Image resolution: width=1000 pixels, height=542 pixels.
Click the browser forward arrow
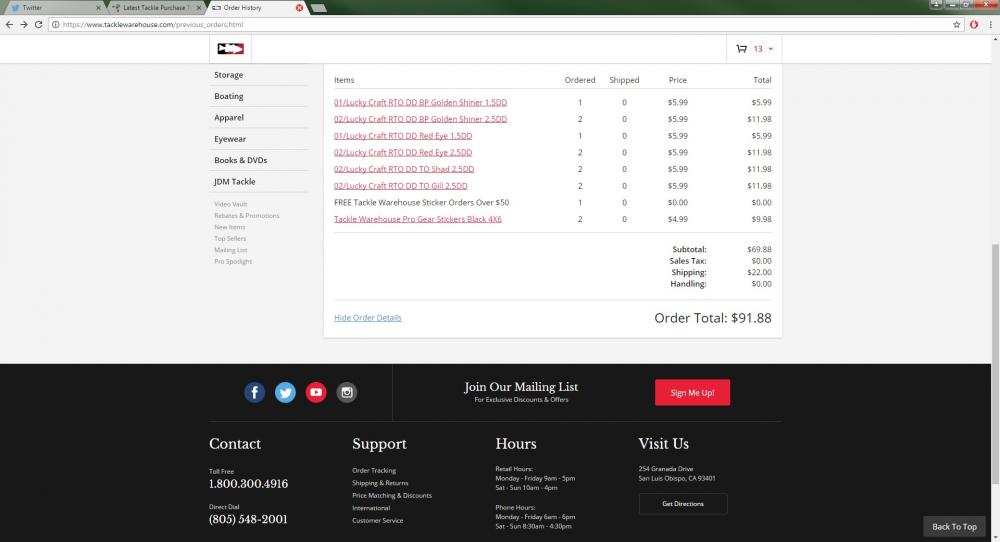(24, 24)
